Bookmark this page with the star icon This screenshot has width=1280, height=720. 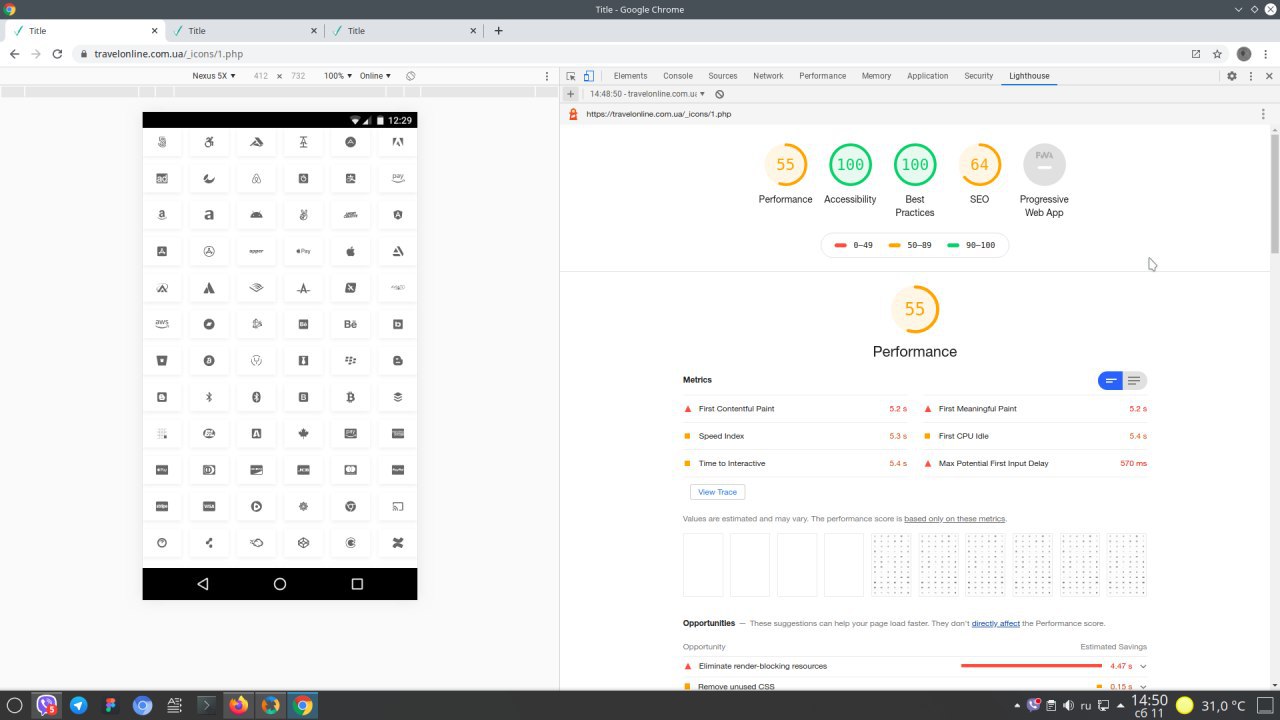(x=1217, y=54)
